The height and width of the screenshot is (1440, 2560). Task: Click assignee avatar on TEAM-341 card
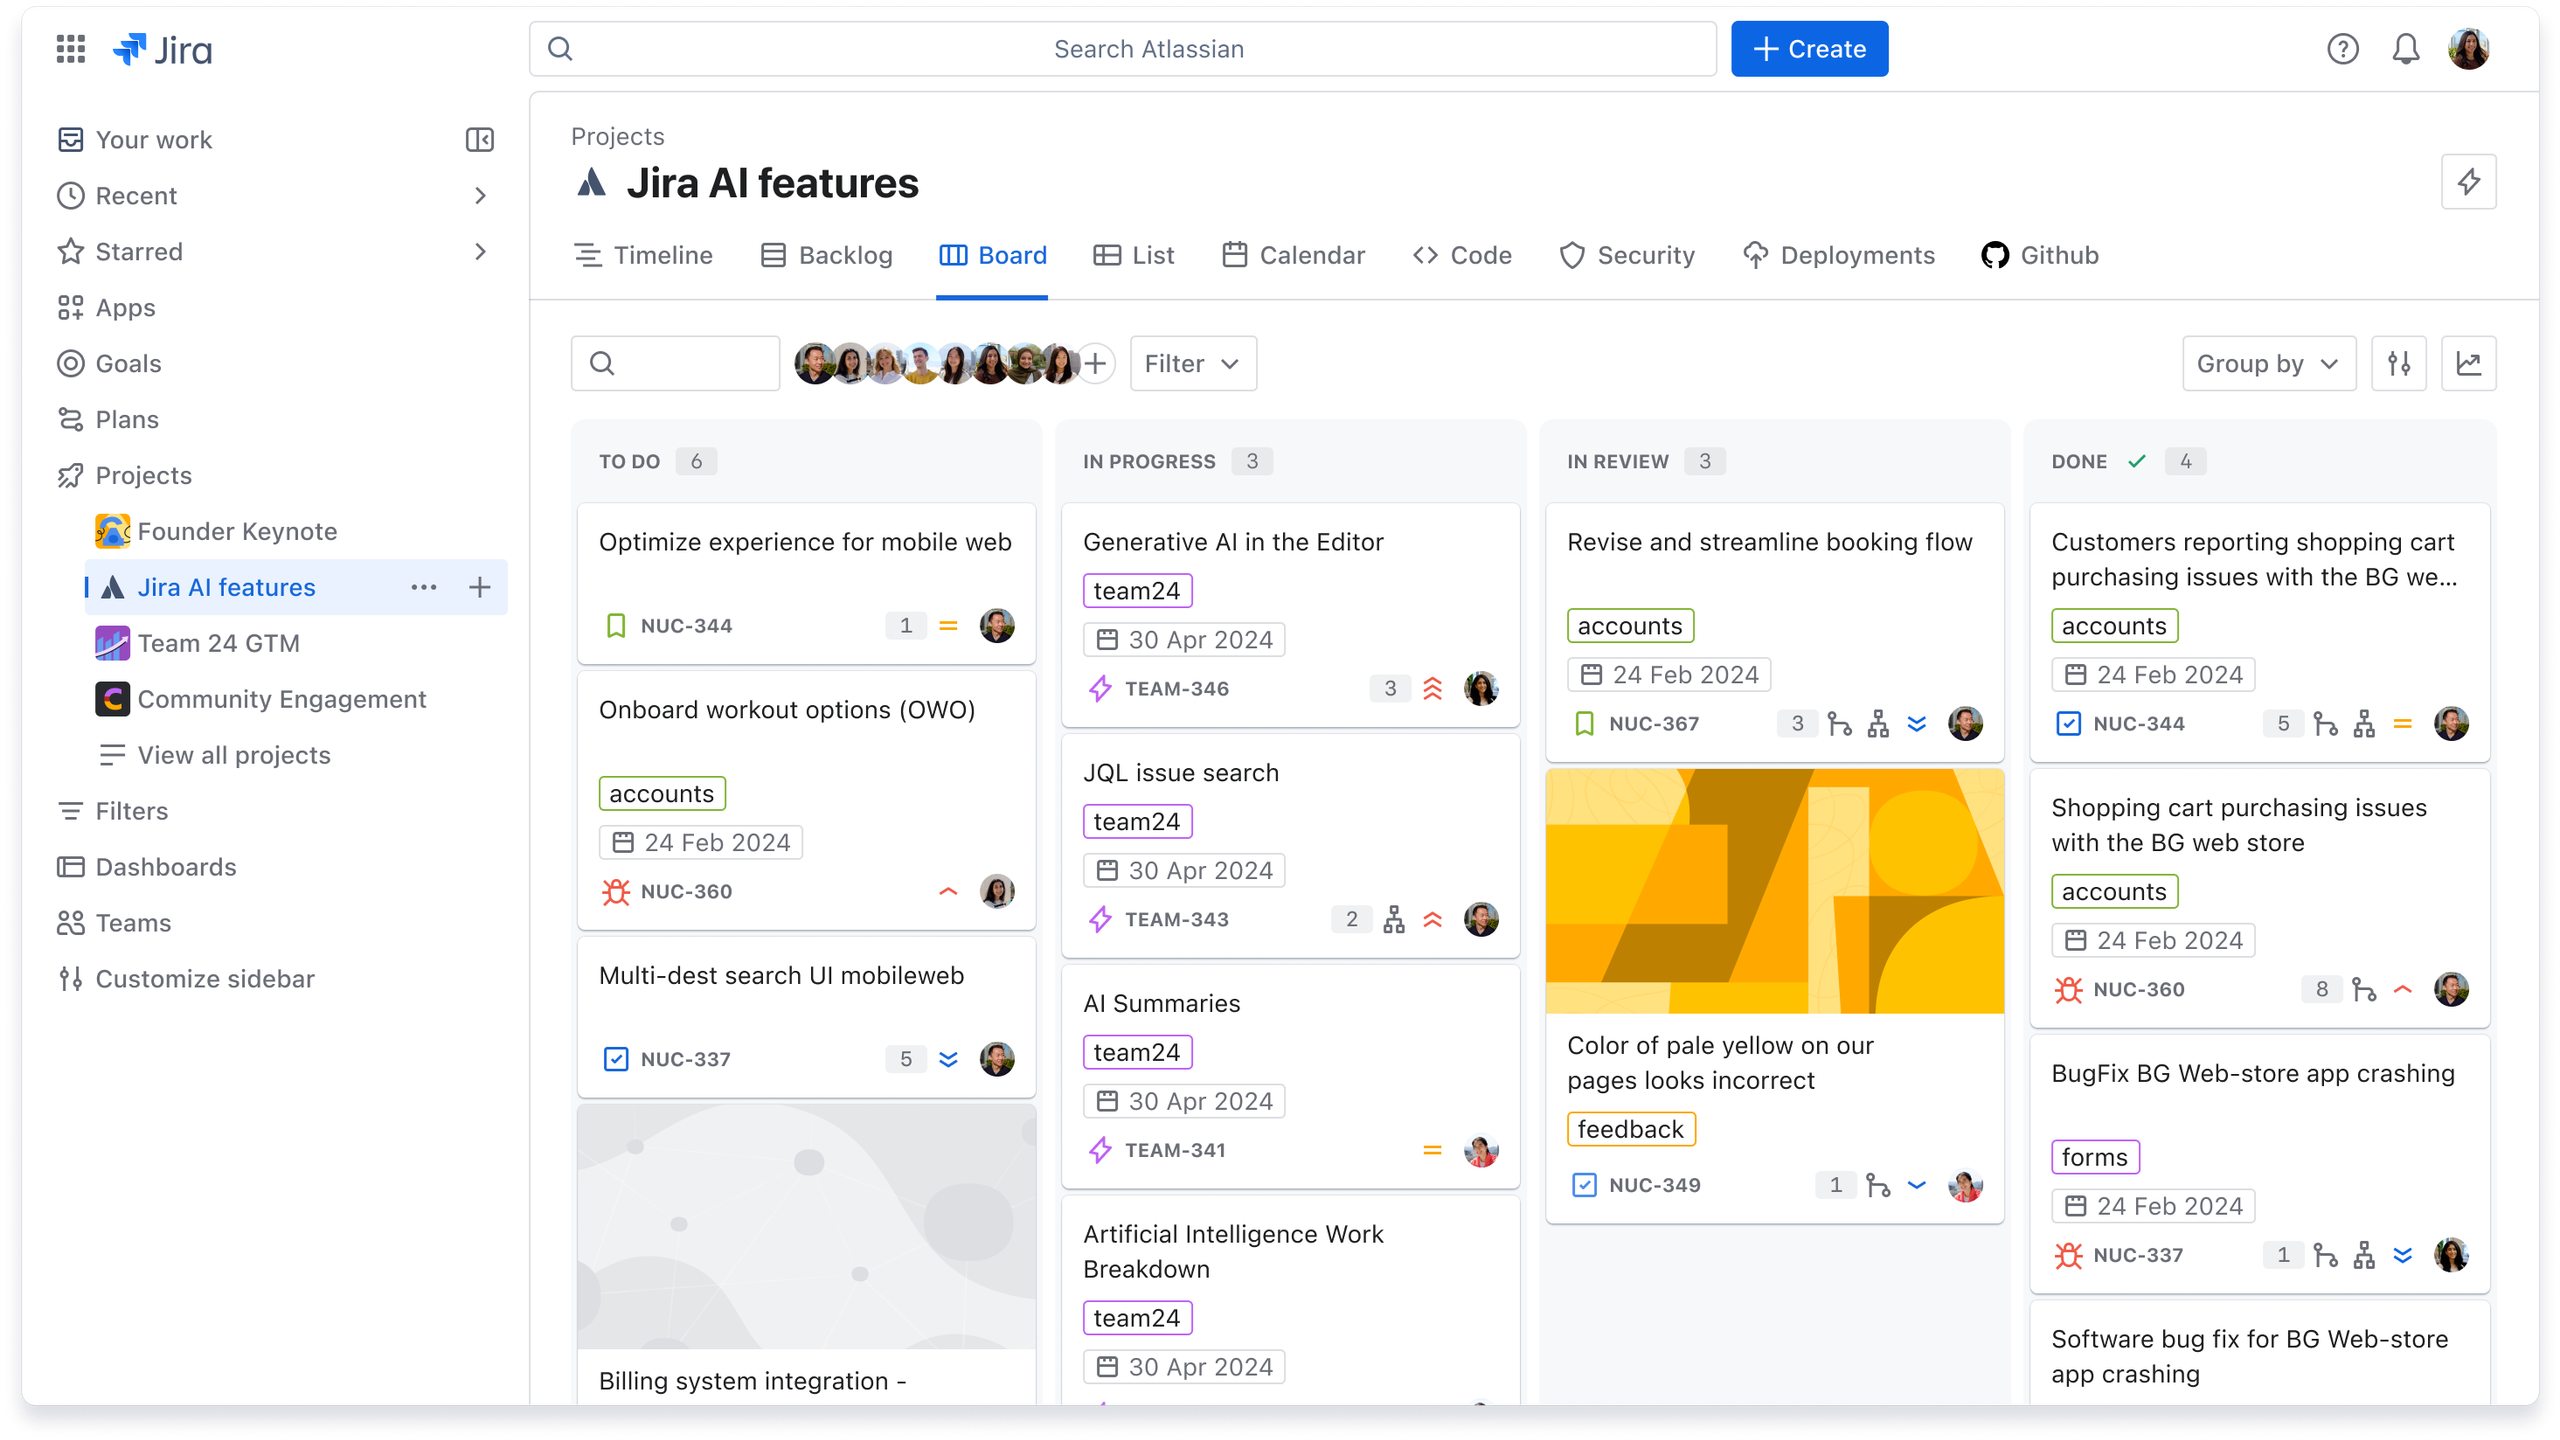click(x=1481, y=1150)
